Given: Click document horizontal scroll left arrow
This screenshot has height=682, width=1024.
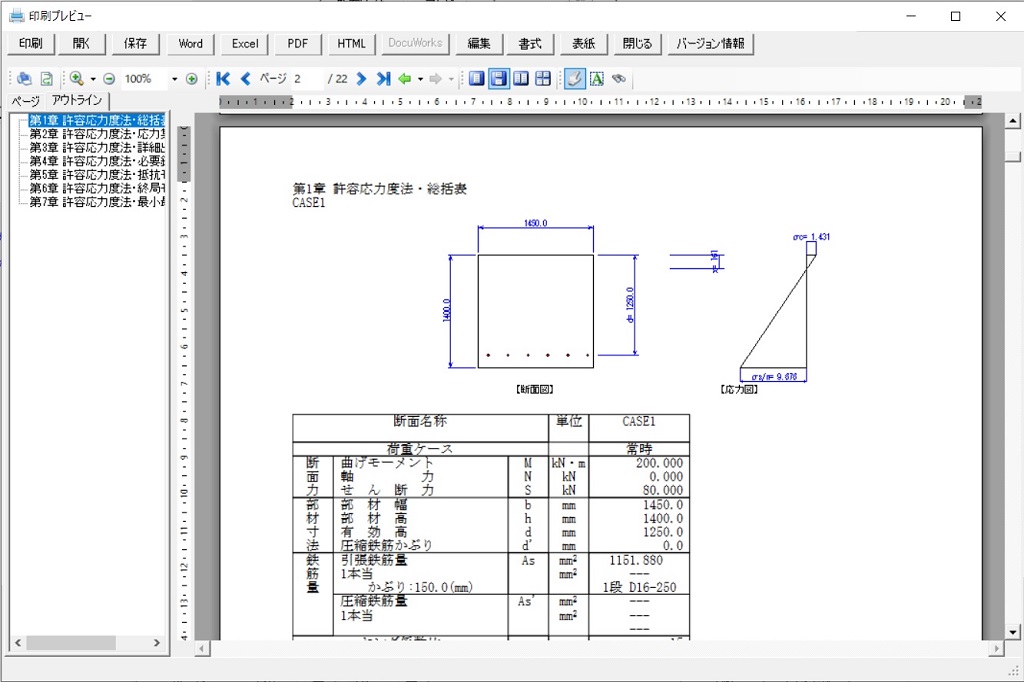Looking at the screenshot, I should click(202, 649).
